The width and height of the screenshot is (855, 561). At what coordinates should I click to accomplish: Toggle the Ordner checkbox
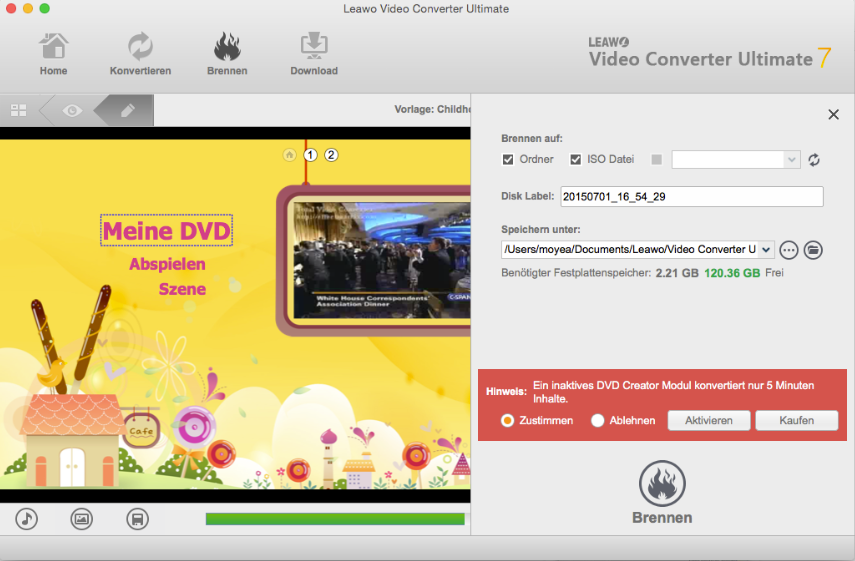tap(508, 160)
